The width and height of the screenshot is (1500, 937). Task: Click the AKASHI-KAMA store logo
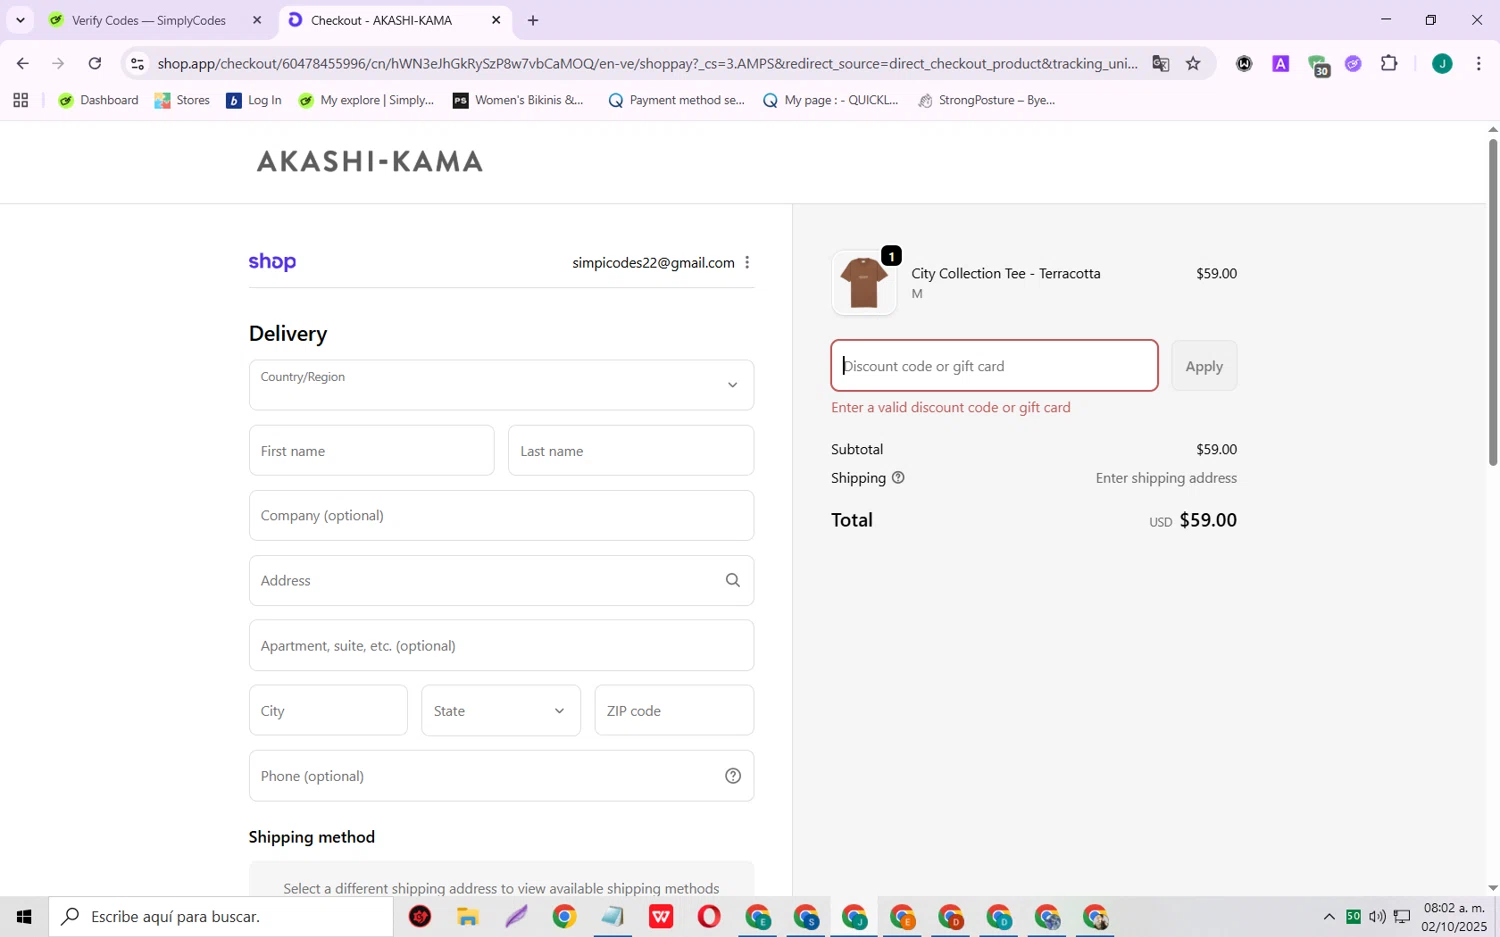click(x=370, y=161)
